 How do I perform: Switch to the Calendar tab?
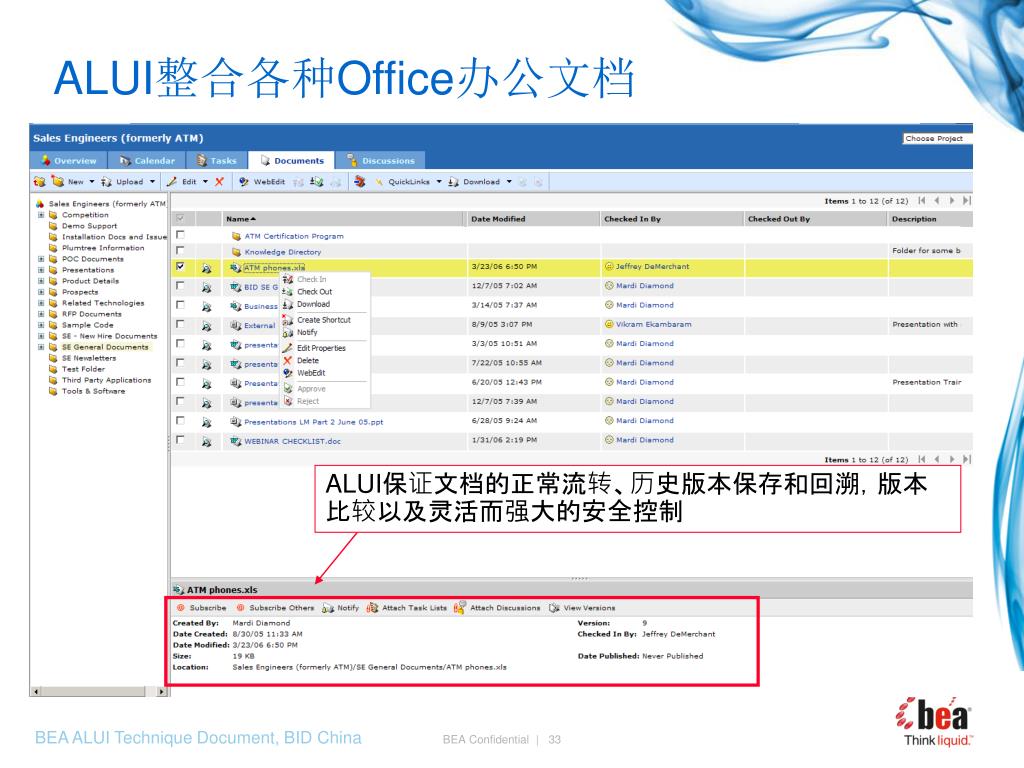[148, 161]
